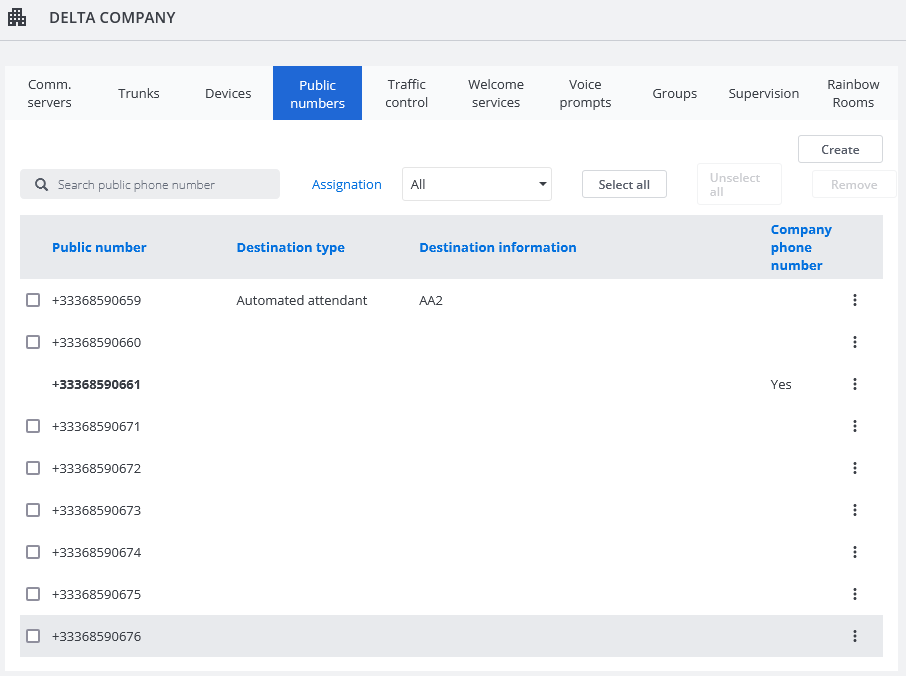Click the Create button
This screenshot has width=906, height=676.
click(x=840, y=150)
